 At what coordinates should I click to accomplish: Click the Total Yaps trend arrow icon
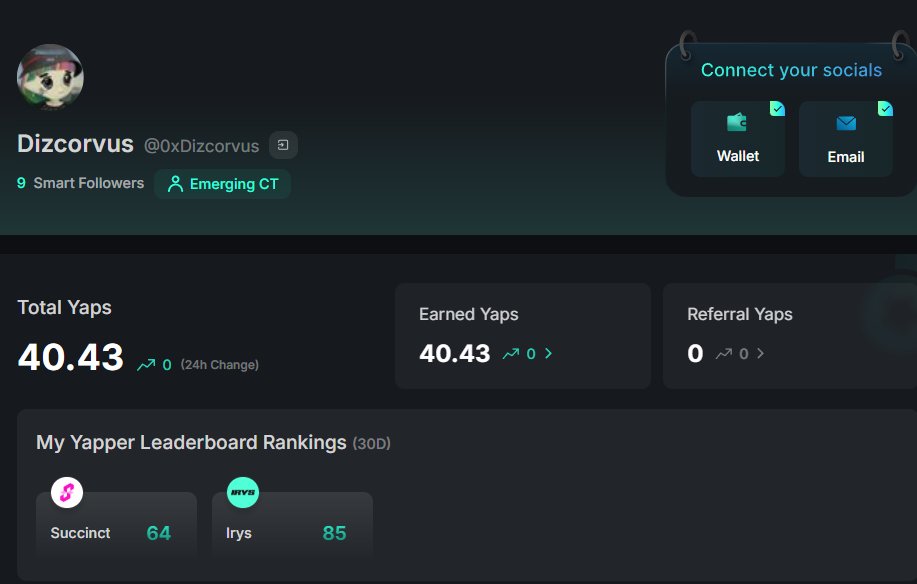146,365
